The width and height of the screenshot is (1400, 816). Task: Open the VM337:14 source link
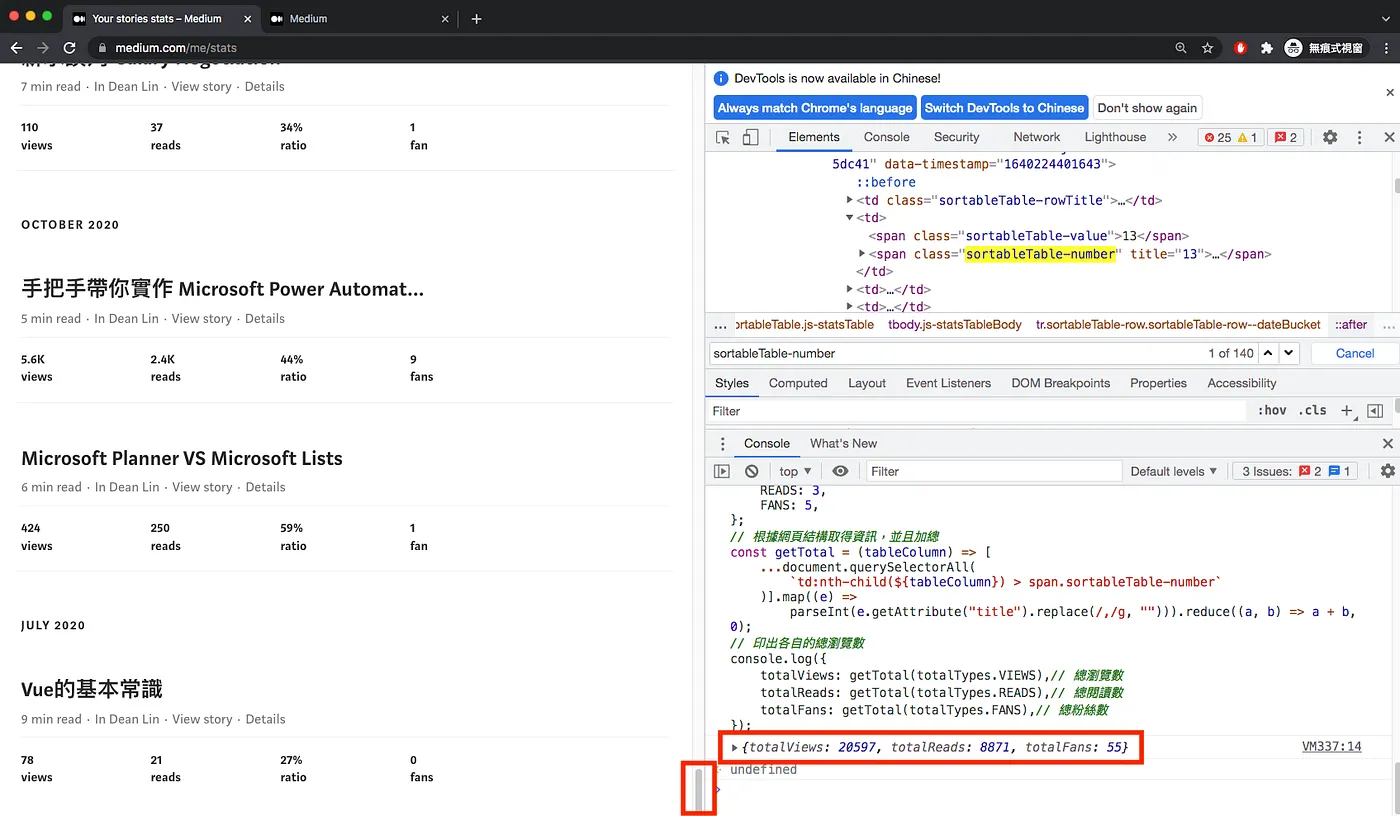pyautogui.click(x=1331, y=747)
